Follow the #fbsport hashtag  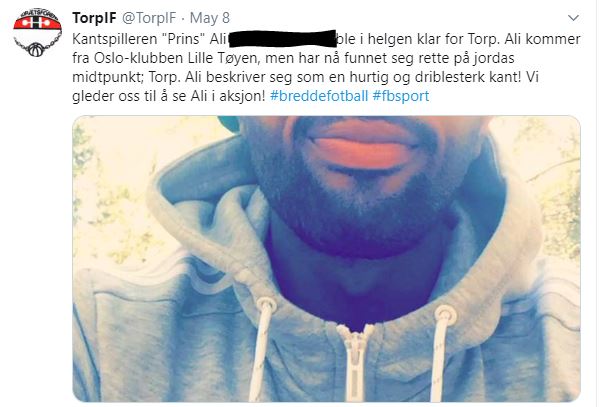(400, 96)
